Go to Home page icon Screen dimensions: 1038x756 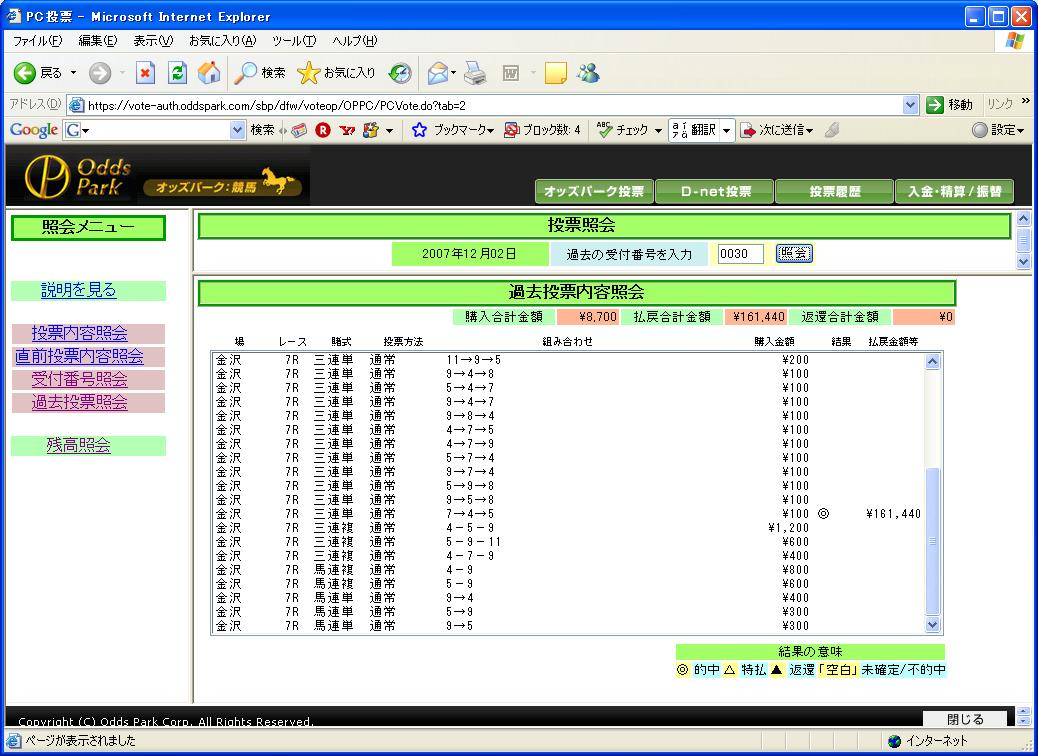209,73
